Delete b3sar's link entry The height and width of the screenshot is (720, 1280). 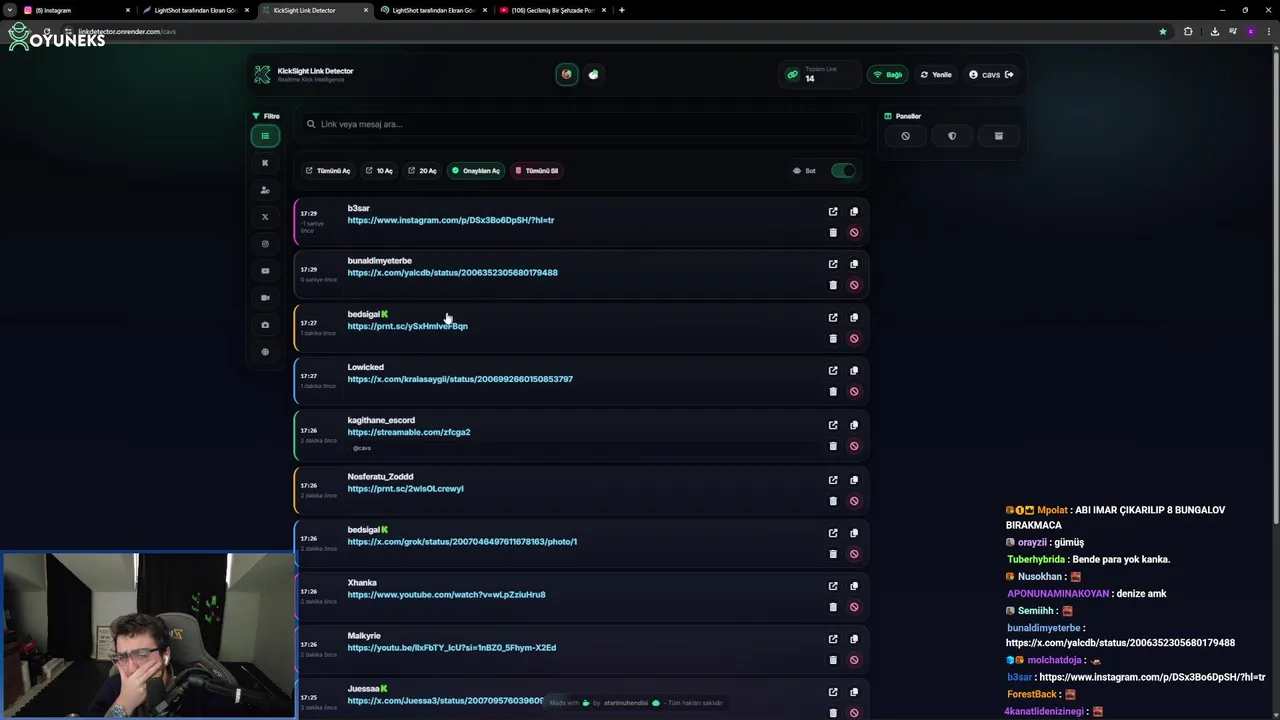click(x=833, y=233)
